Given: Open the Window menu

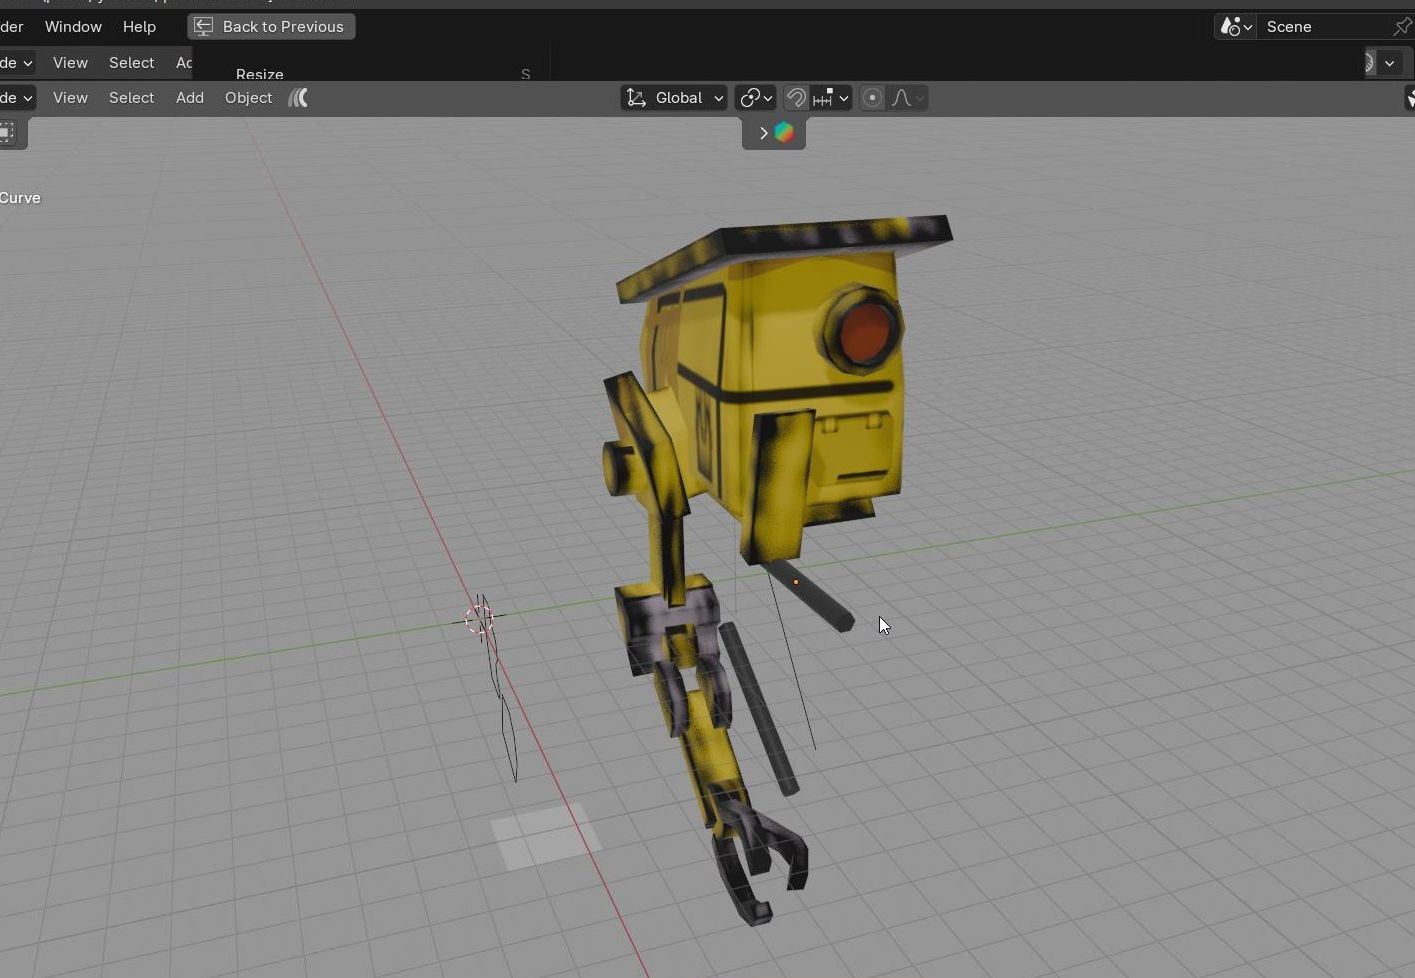Looking at the screenshot, I should click(73, 27).
